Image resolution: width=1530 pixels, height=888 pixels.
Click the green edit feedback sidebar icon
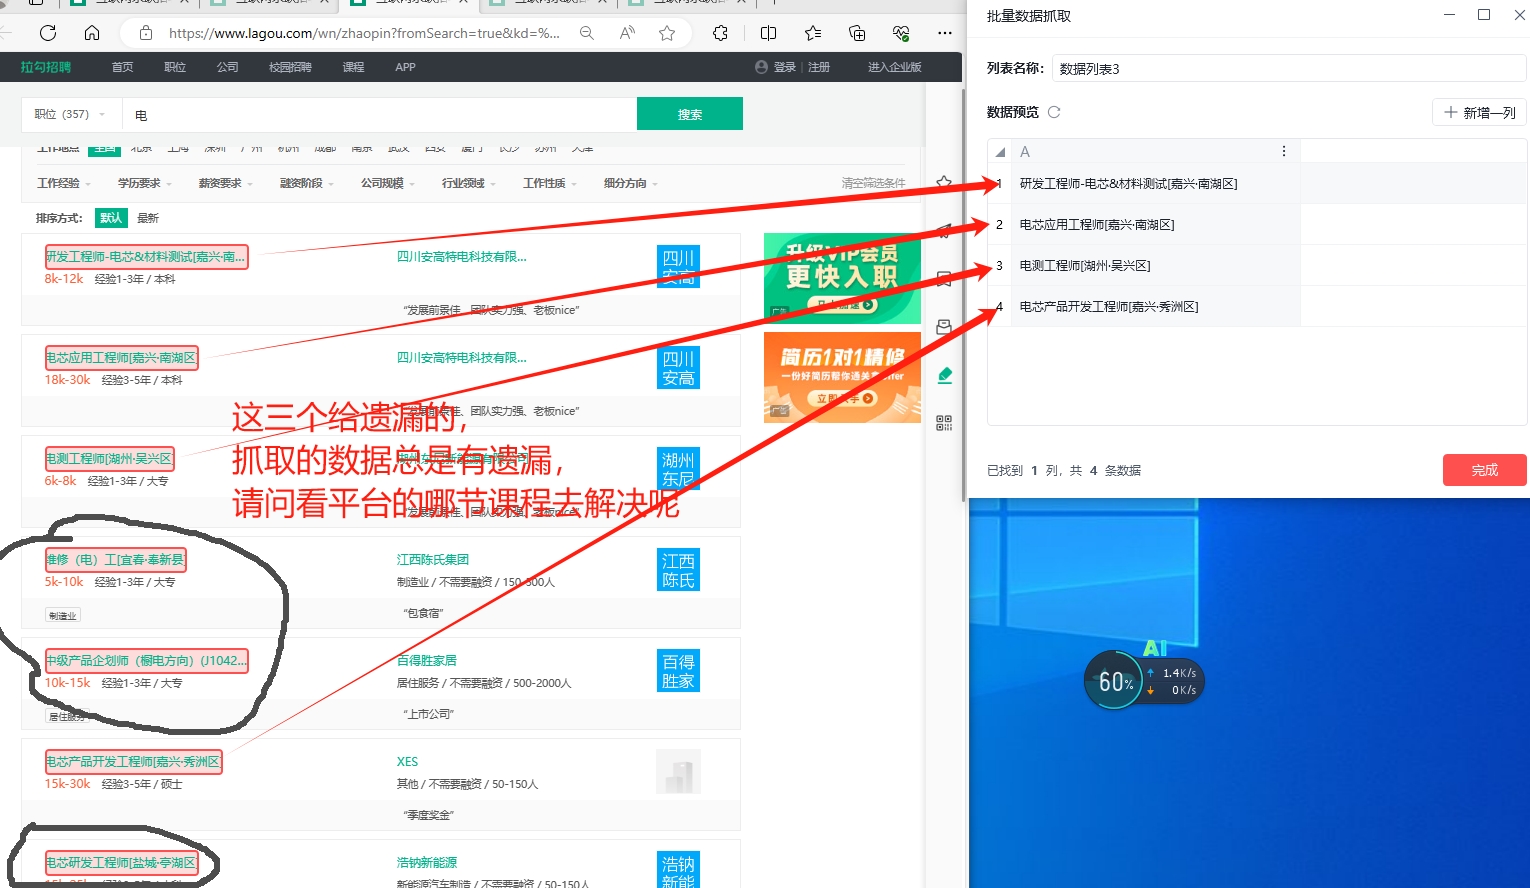(944, 375)
